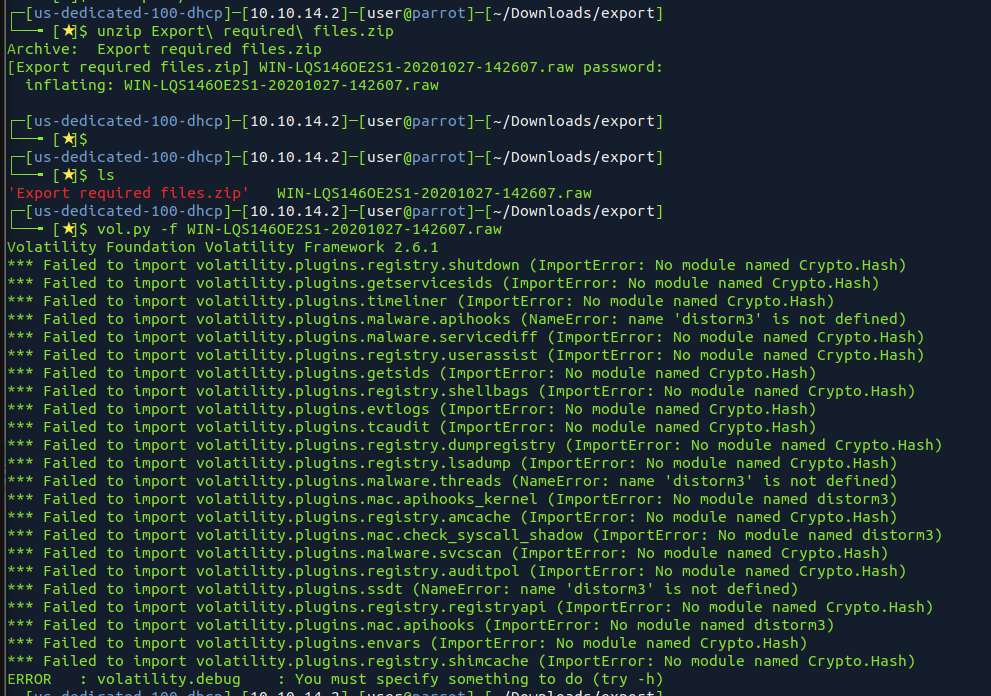Click the registry.lsadump failure line

tap(452, 463)
